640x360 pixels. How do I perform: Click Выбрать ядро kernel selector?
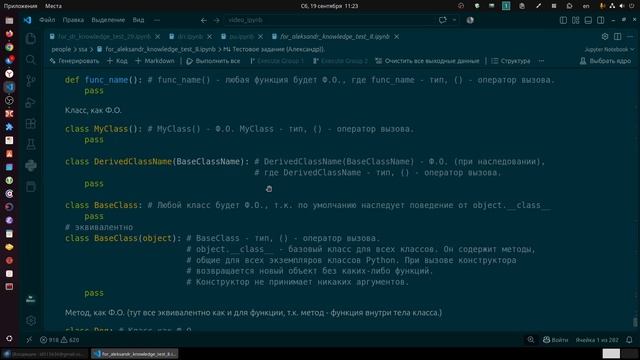click(x=605, y=61)
